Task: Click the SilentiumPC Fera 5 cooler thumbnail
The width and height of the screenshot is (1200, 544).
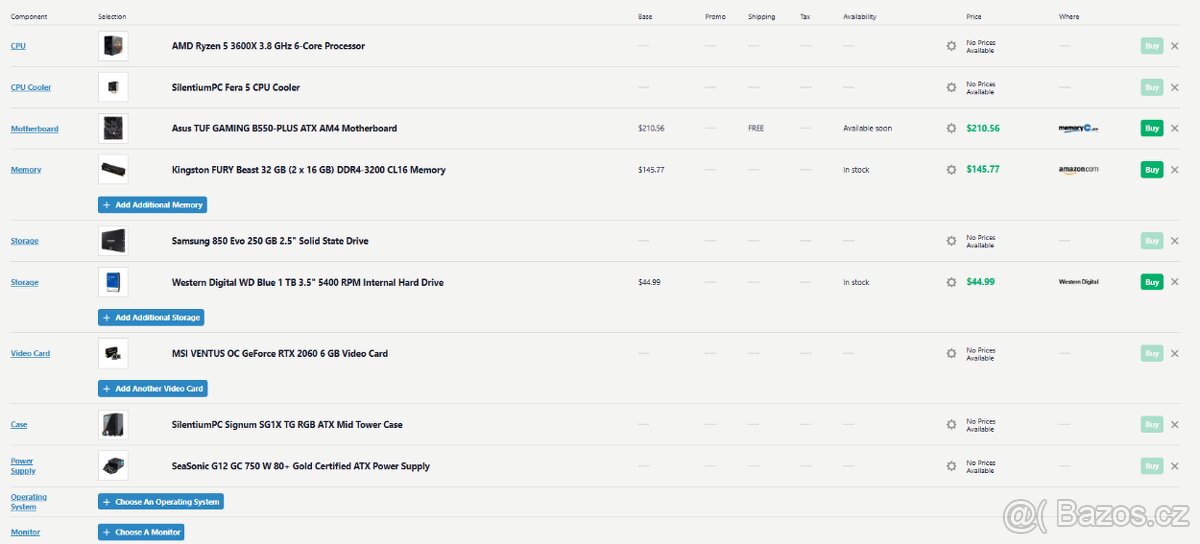Action: tap(113, 87)
